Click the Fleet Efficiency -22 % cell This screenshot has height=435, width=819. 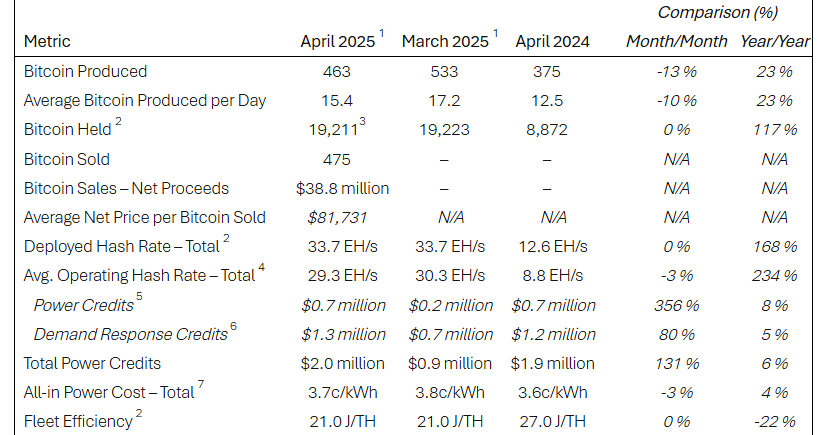[773, 421]
